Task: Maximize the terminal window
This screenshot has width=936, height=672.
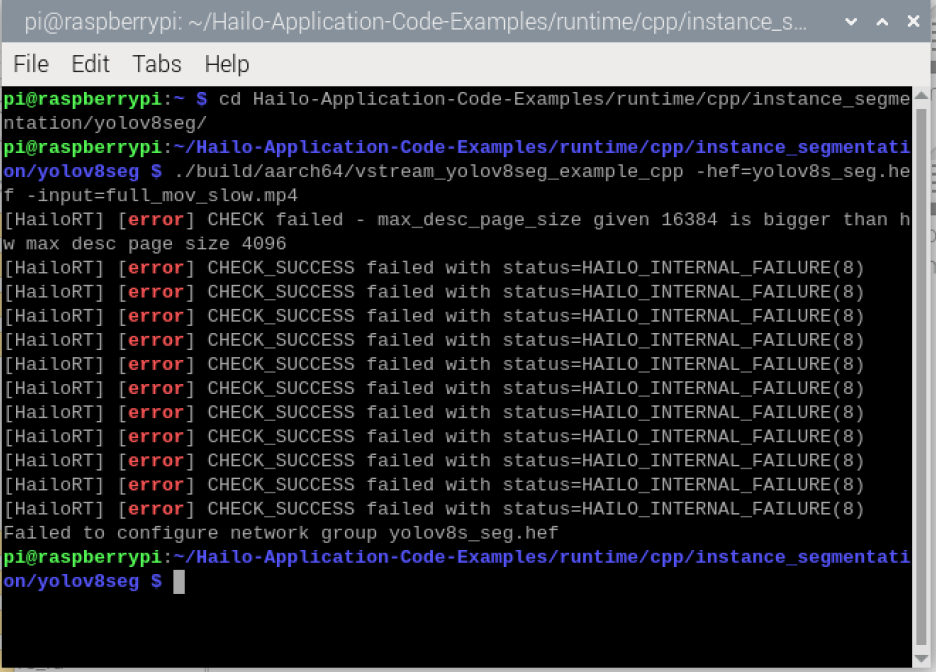Action: 882,21
